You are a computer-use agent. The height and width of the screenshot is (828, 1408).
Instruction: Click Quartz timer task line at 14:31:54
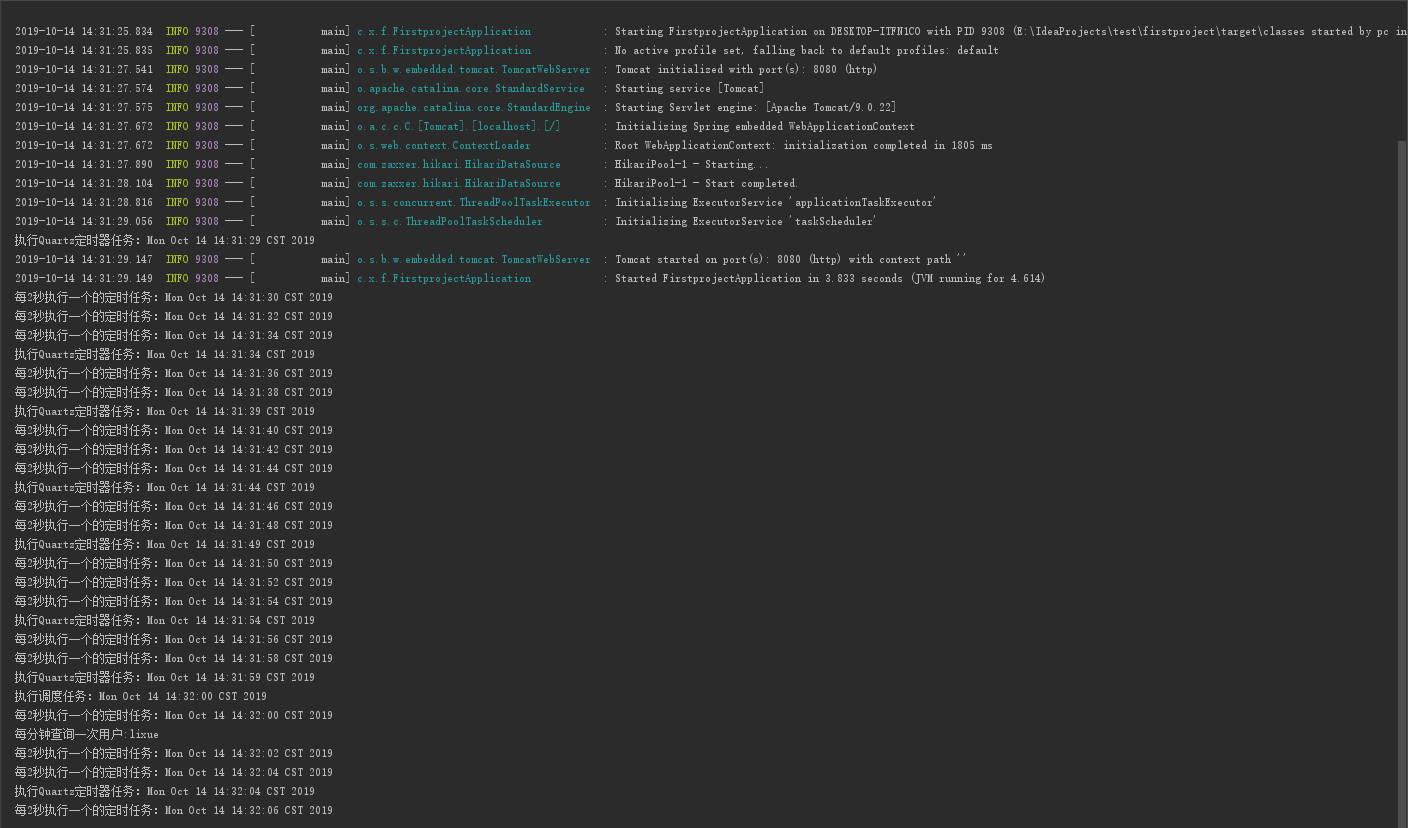tap(165, 621)
